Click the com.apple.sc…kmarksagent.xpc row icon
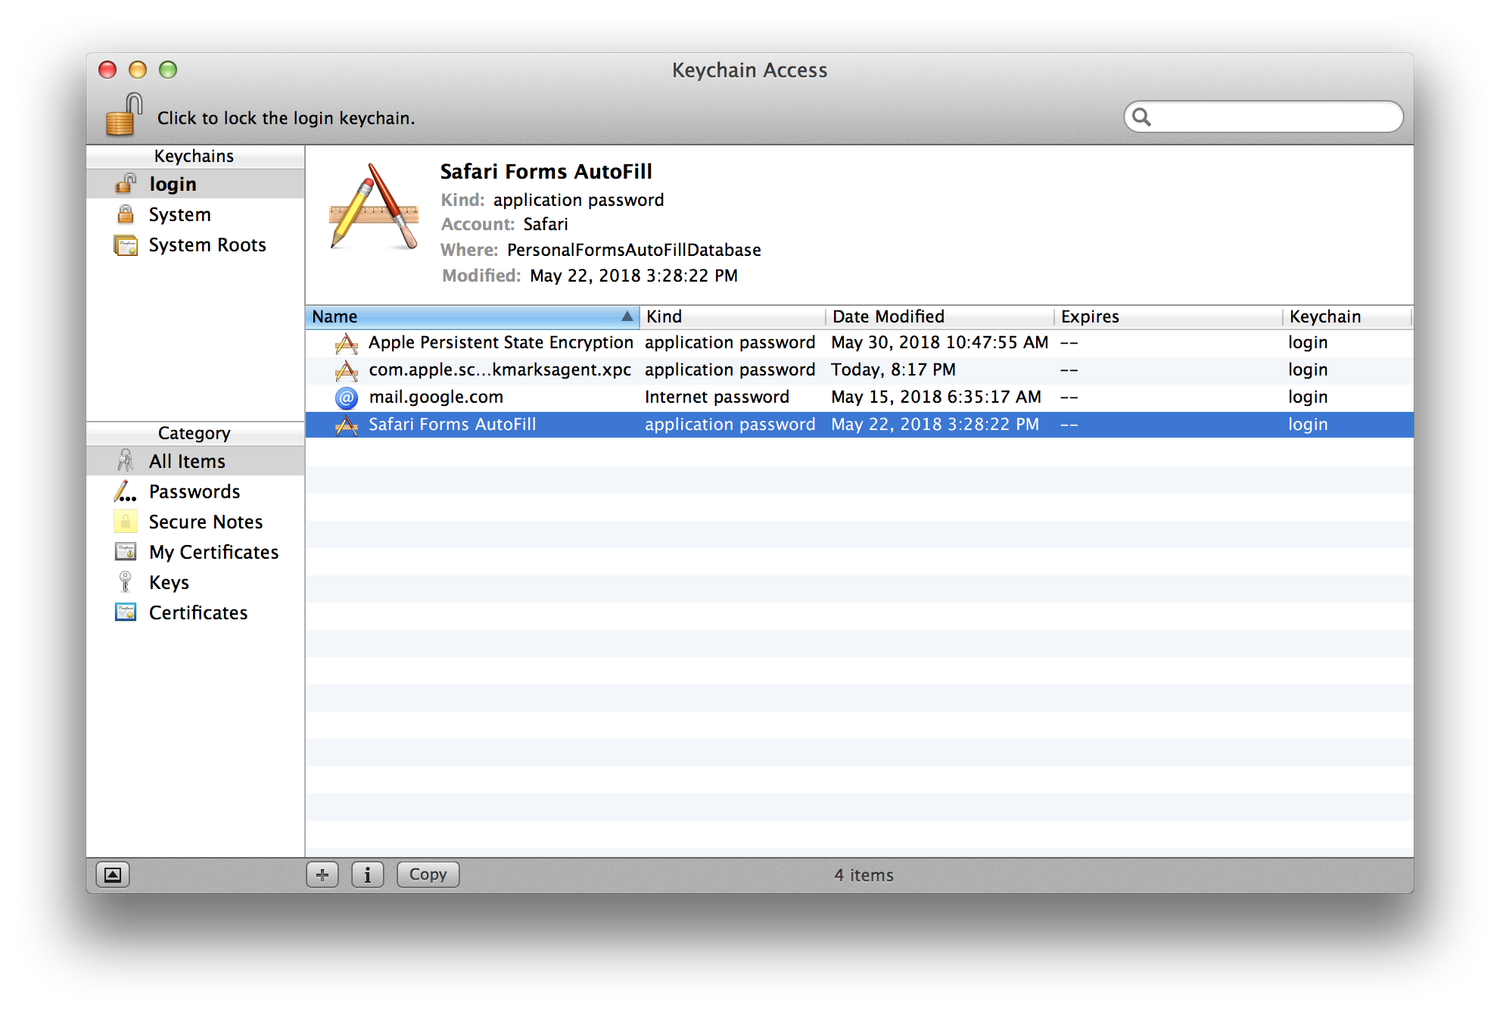1500x1013 pixels. (346, 370)
